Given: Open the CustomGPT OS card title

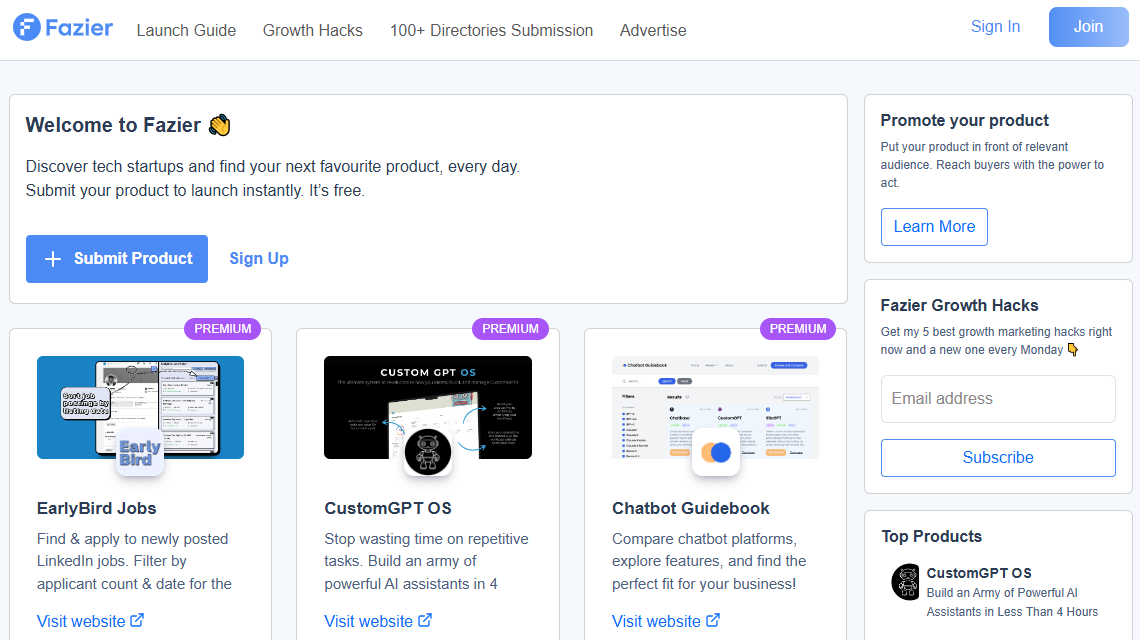Looking at the screenshot, I should 388,508.
